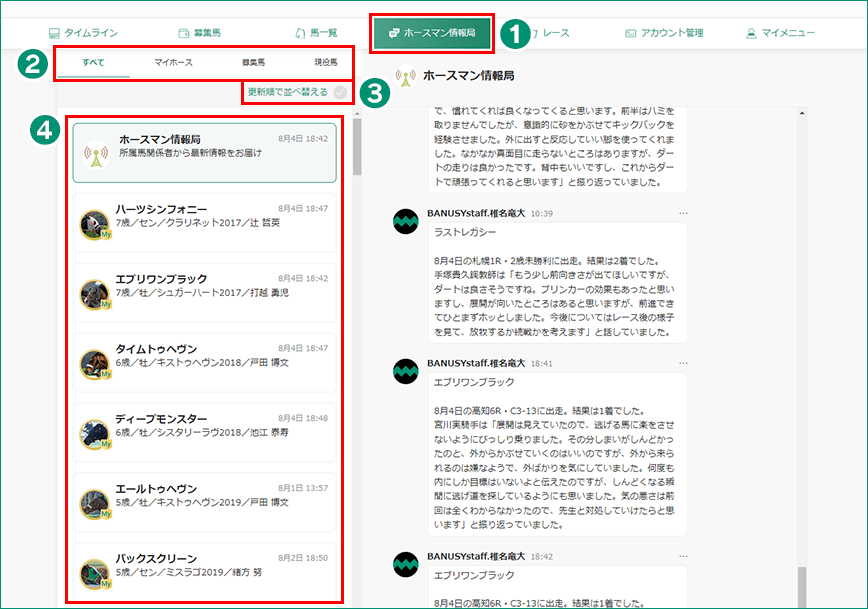The image size is (868, 609).
Task: Open the マイメニュー tab
Action: tap(781, 33)
